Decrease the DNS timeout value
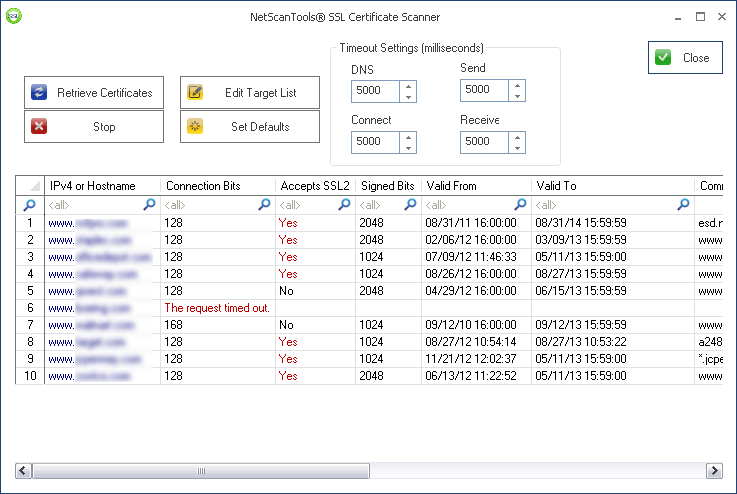This screenshot has width=737, height=494. point(408,97)
